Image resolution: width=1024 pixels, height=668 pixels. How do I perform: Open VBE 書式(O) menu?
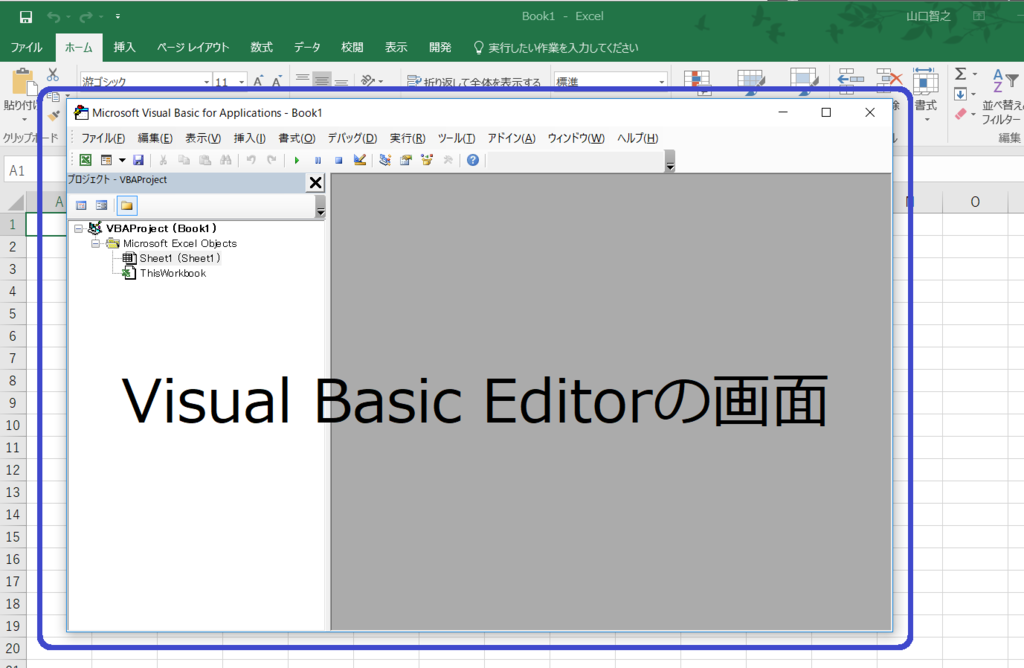click(297, 138)
